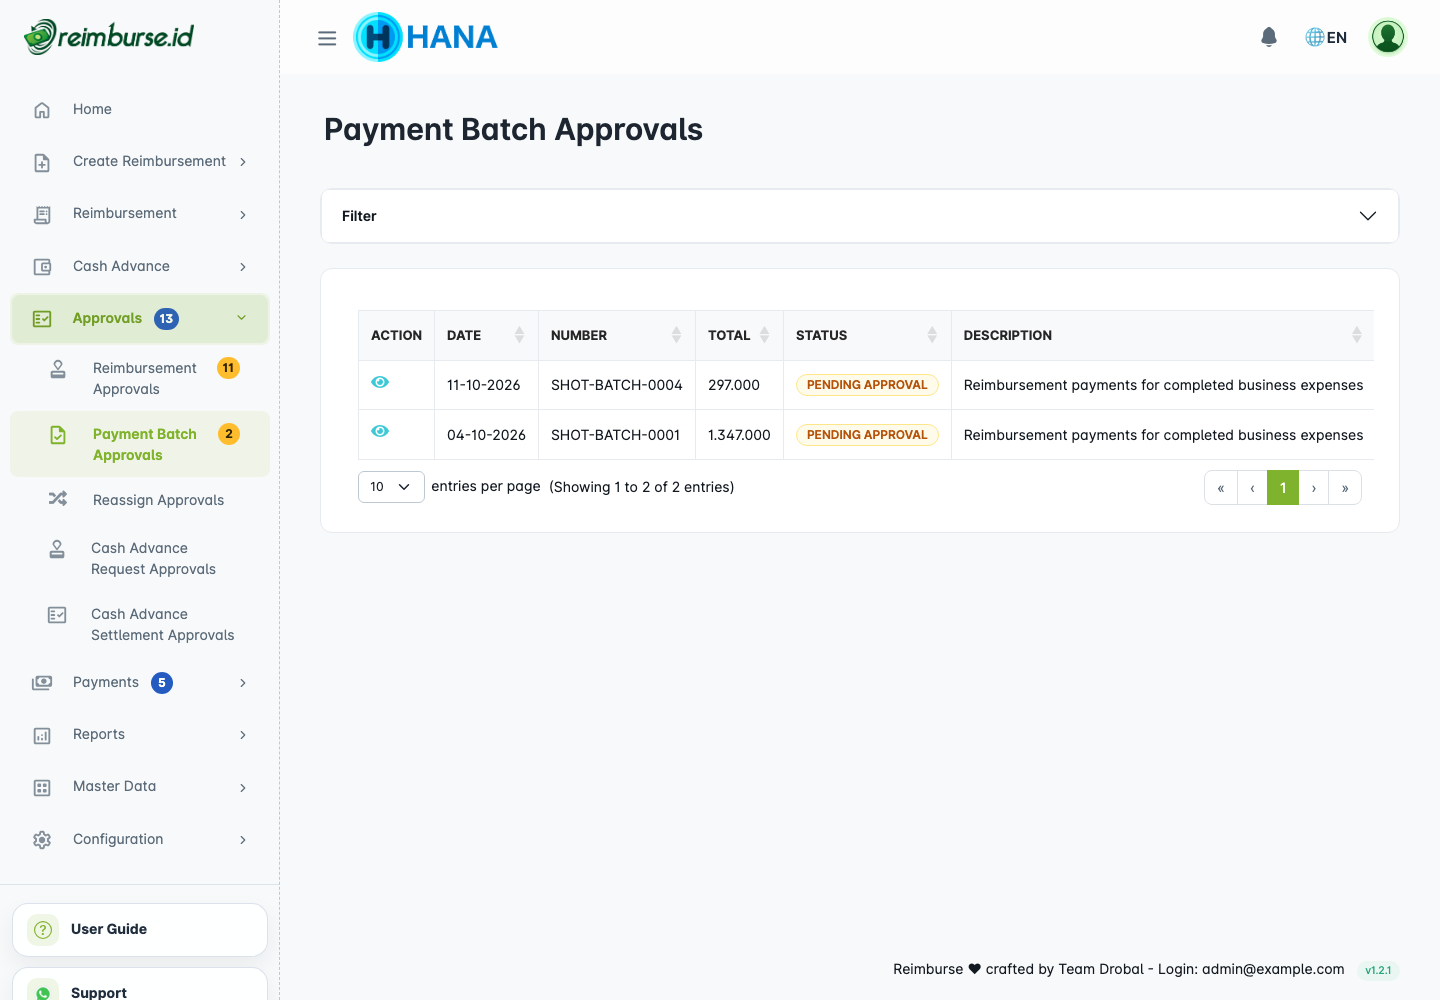
Task: Click the SHOT-BATCH-0001 number cell
Action: coord(616,435)
